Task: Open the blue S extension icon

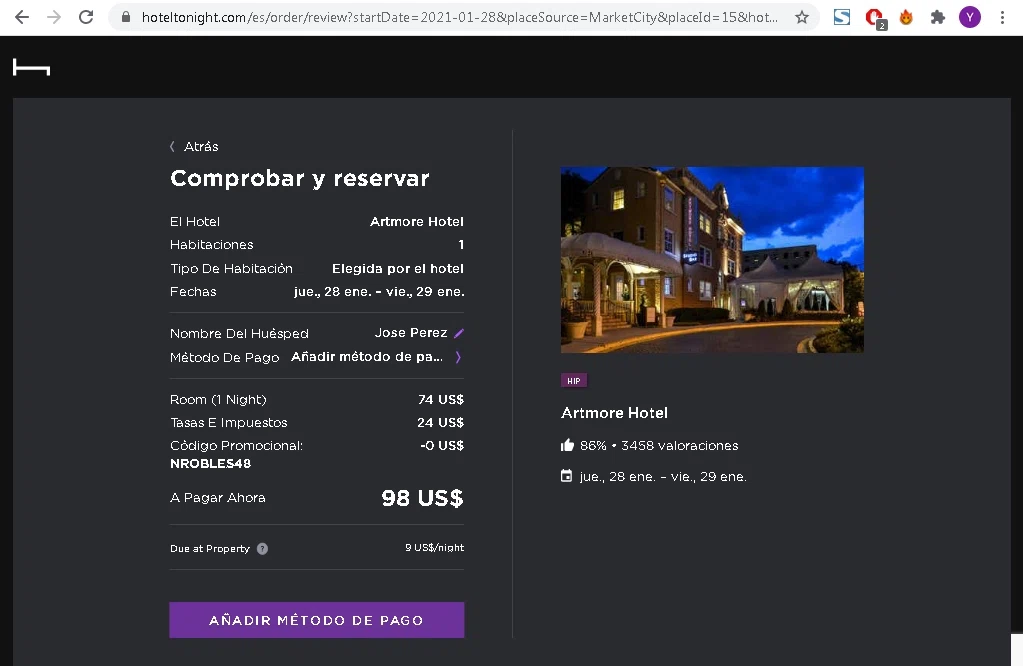Action: pos(842,17)
